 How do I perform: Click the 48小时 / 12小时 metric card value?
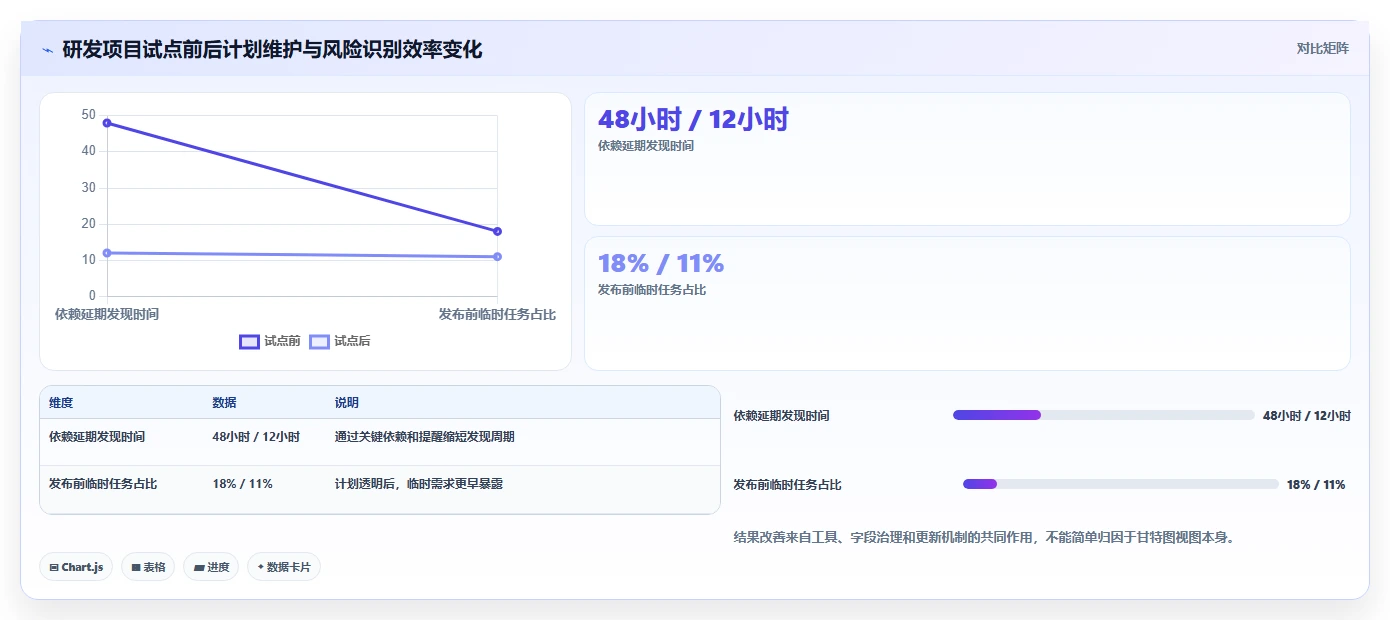[x=693, y=119]
